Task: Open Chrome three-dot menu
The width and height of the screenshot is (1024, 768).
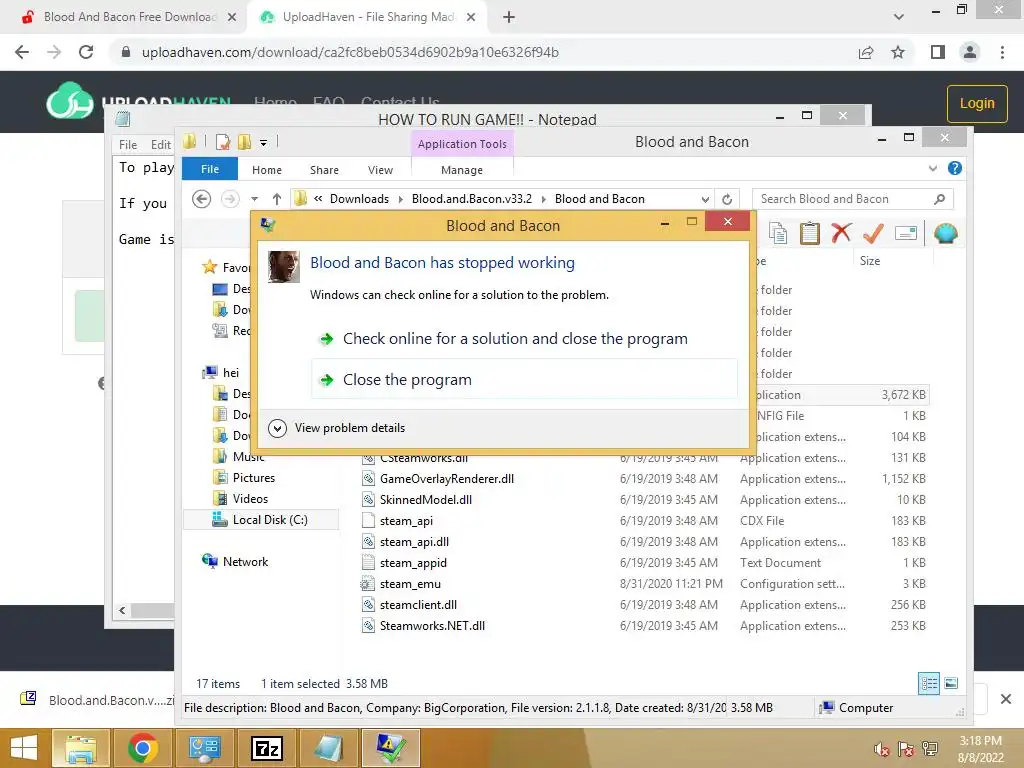Action: [1002, 52]
